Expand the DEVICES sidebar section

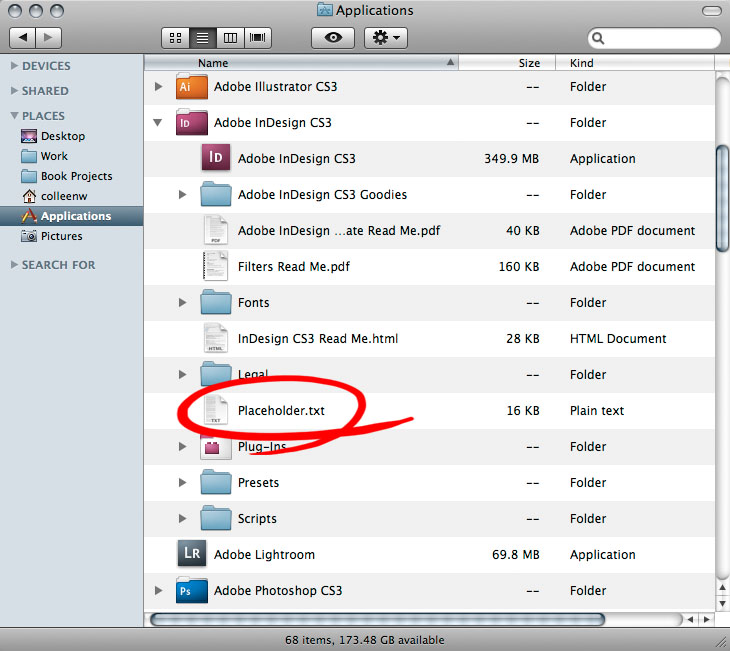point(14,66)
